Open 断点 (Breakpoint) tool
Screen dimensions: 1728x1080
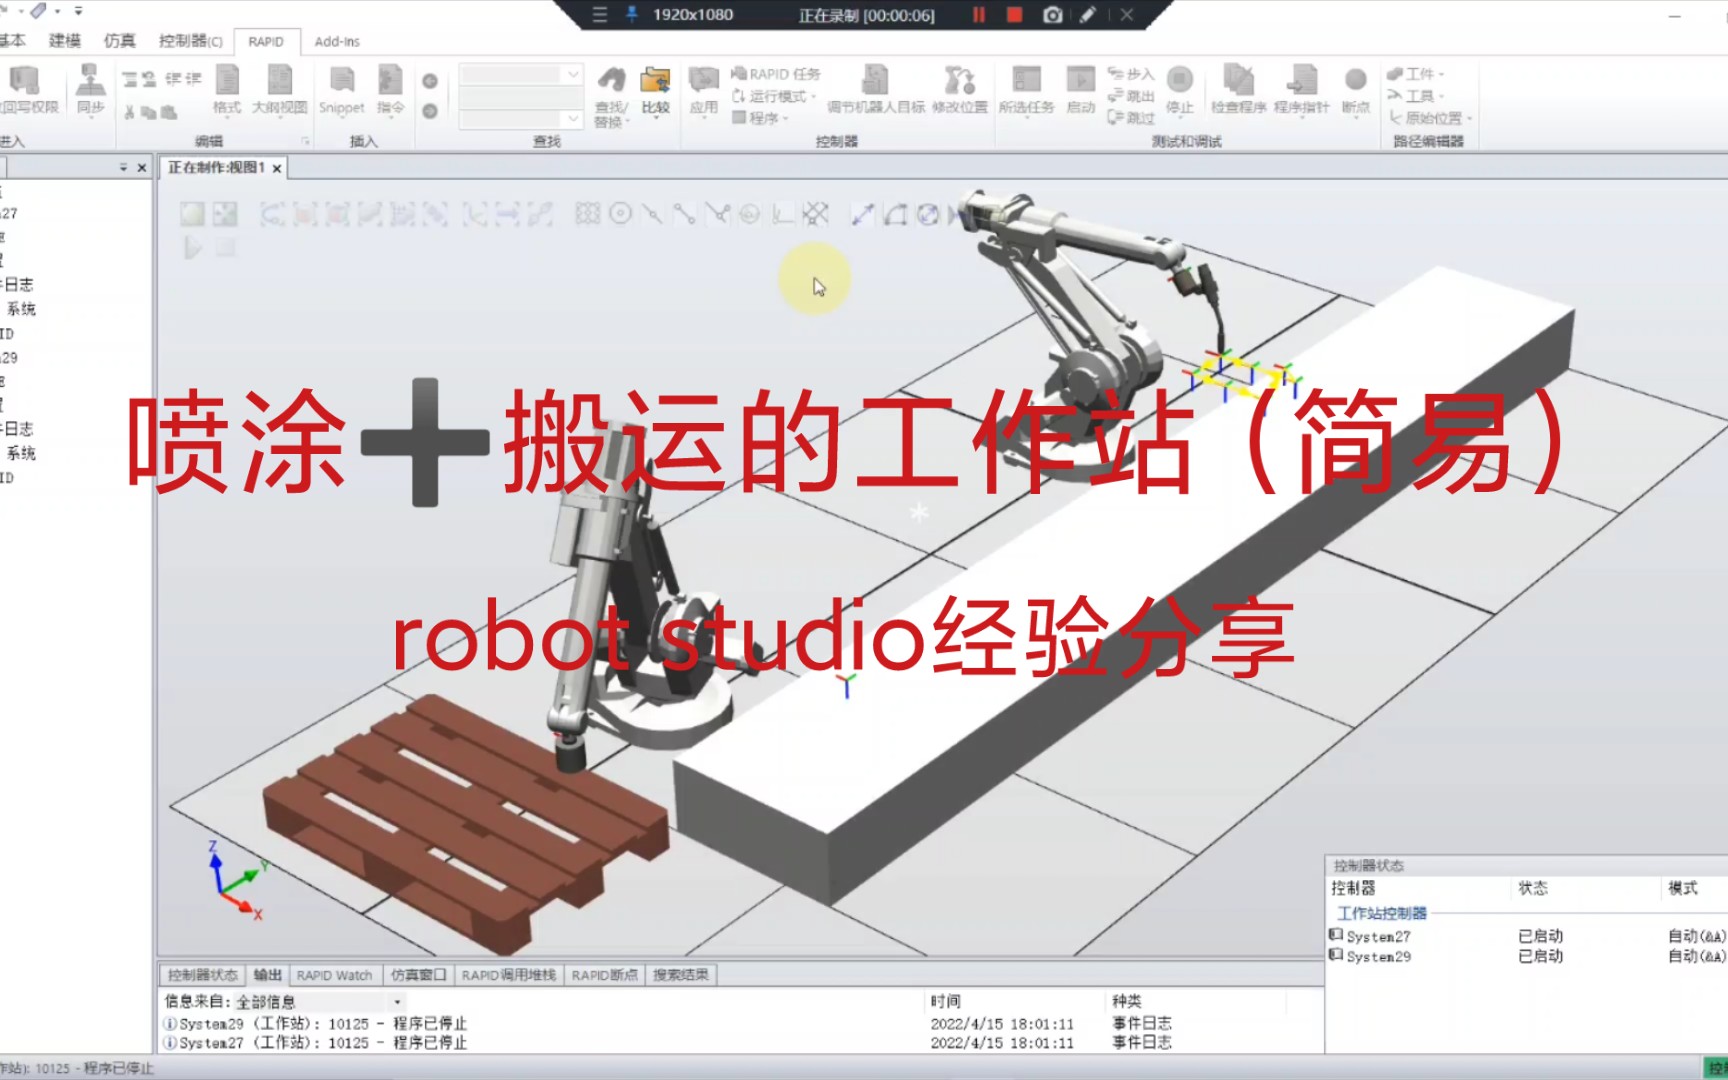1355,80
